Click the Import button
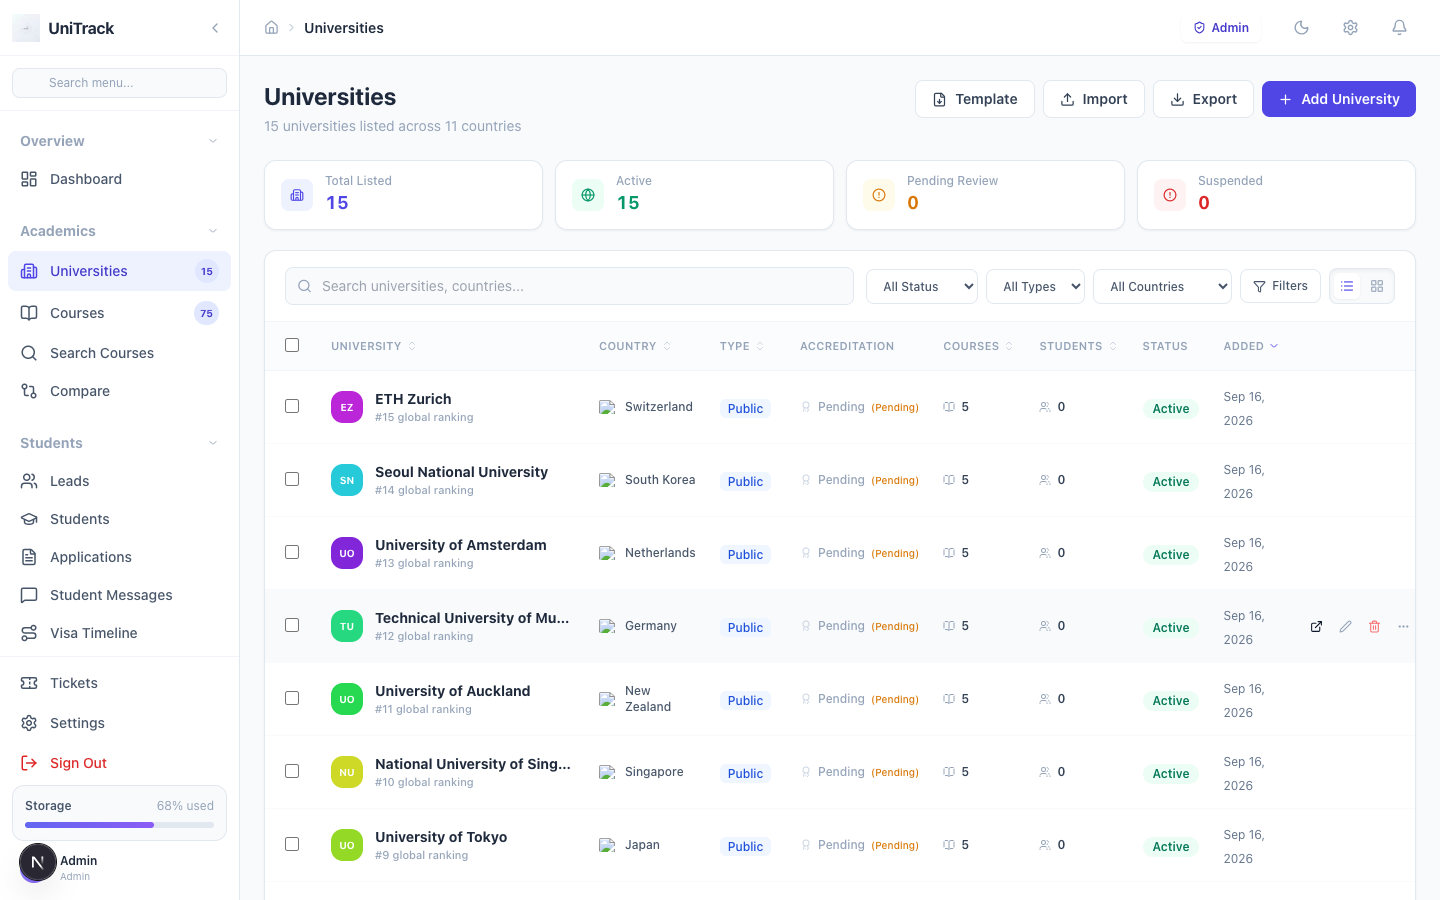The width and height of the screenshot is (1440, 900). pos(1094,99)
